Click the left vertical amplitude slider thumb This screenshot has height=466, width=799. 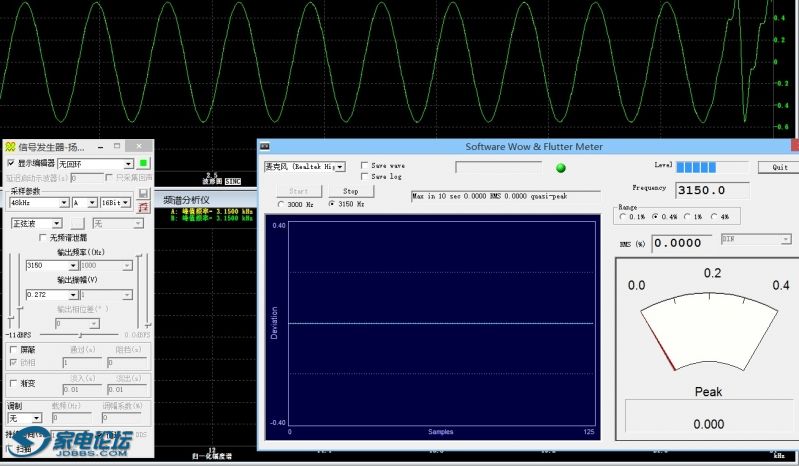tap(11, 318)
